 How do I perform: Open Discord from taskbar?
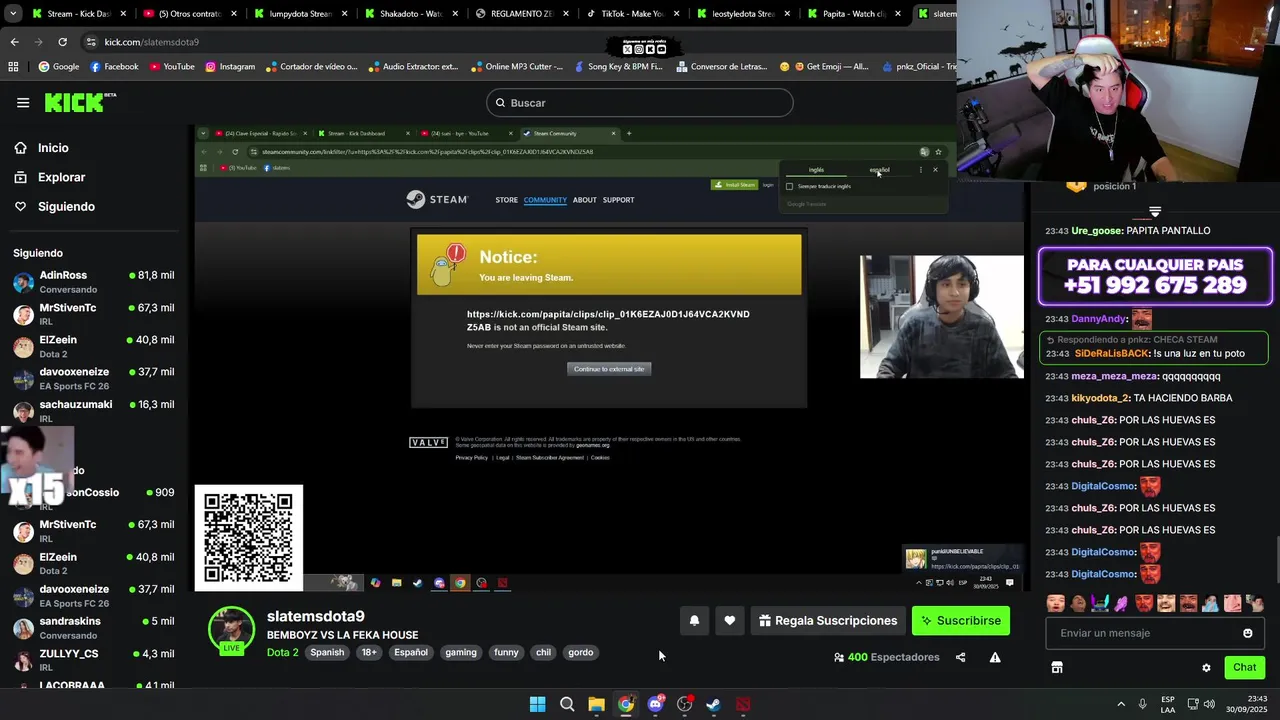pos(655,704)
